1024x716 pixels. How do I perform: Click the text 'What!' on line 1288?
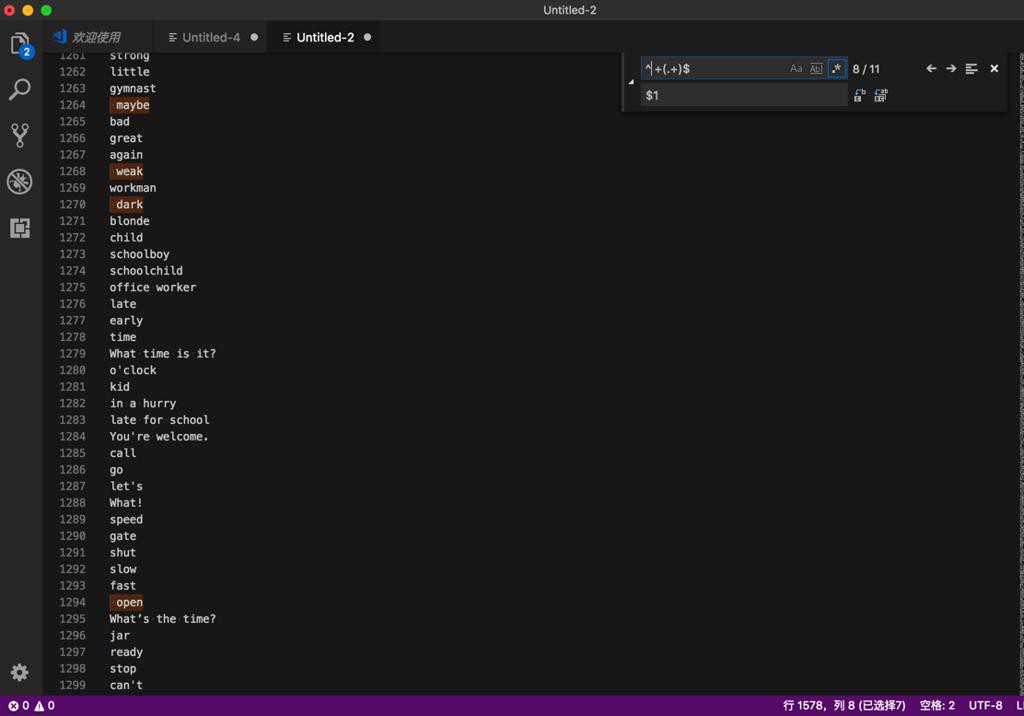point(125,503)
